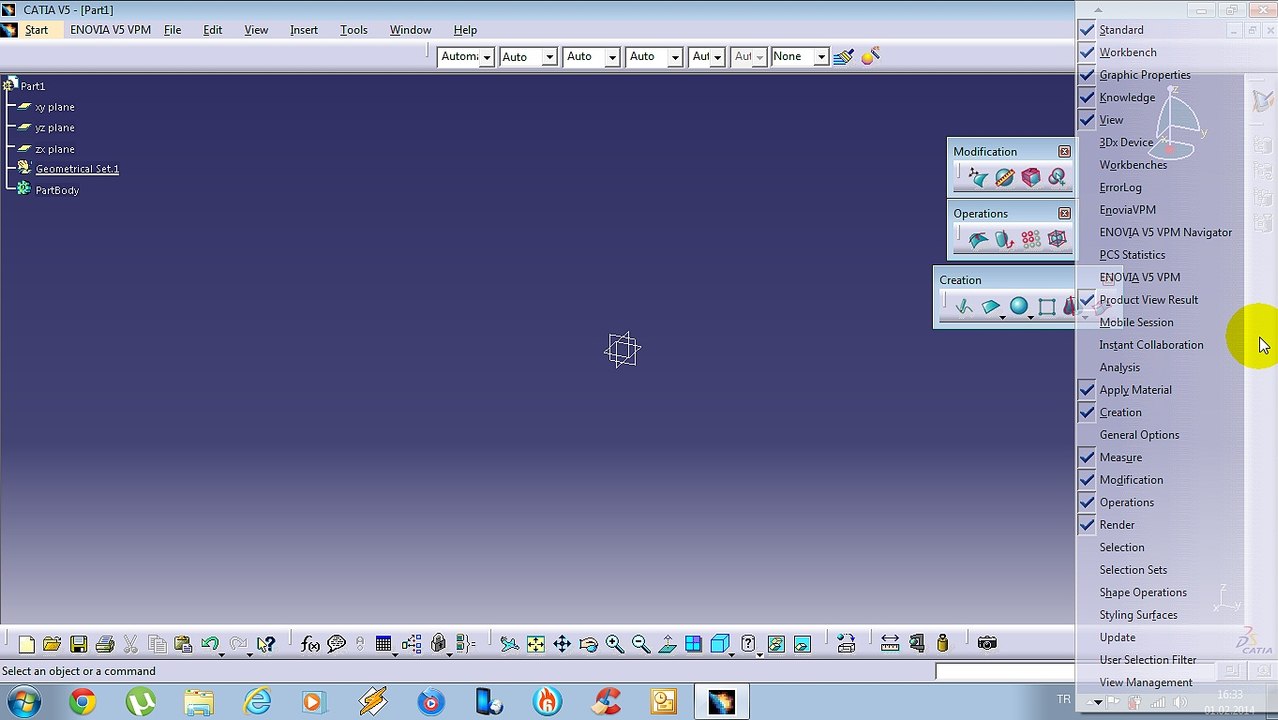Expand the Undo history arrow
The image size is (1278, 720).
[221, 654]
